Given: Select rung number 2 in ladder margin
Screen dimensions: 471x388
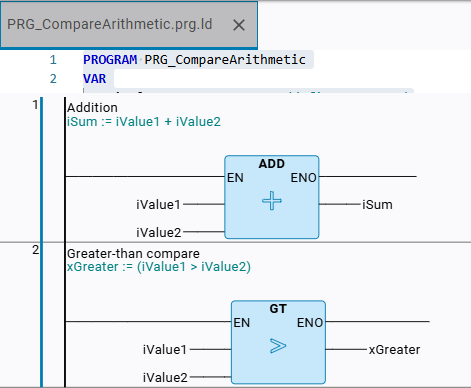Looking at the screenshot, I should pos(35,250).
